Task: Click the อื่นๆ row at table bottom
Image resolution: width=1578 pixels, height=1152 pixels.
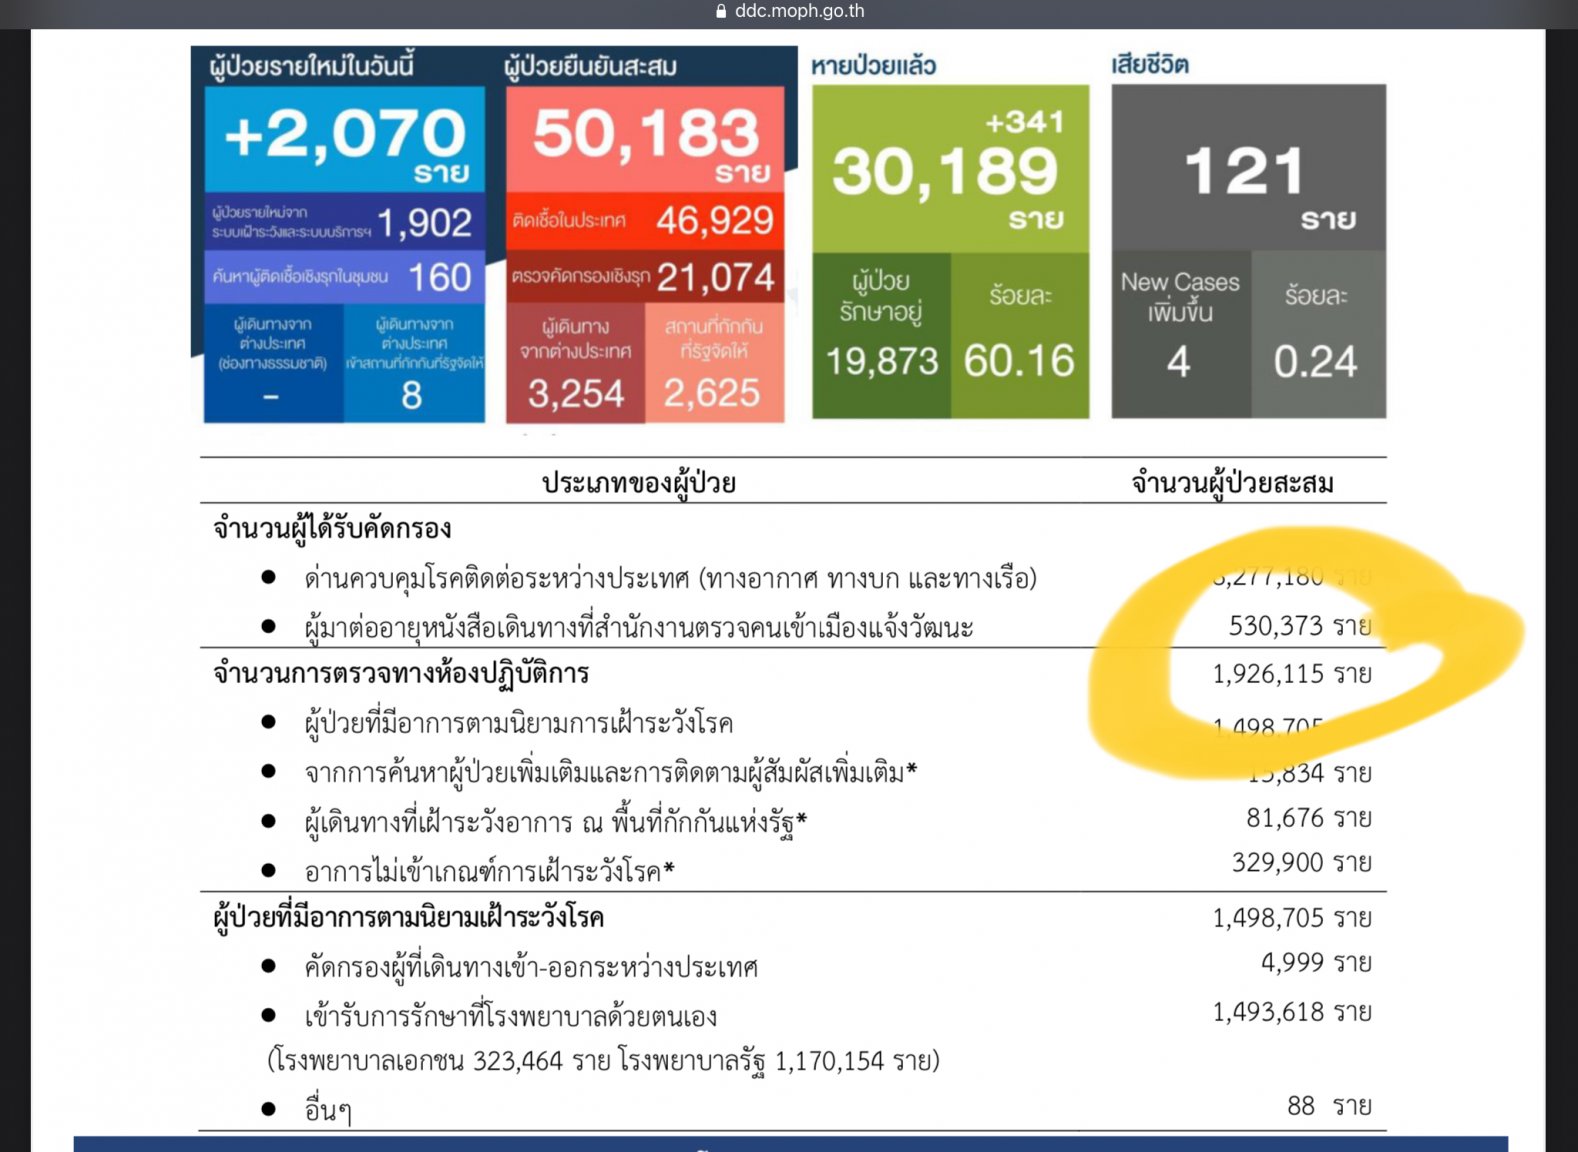Action: [x=328, y=1109]
